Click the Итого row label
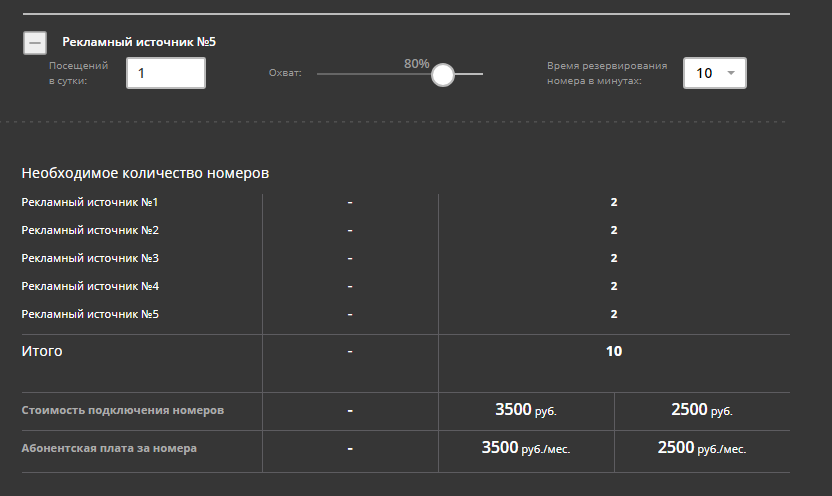832x496 pixels. pos(42,351)
